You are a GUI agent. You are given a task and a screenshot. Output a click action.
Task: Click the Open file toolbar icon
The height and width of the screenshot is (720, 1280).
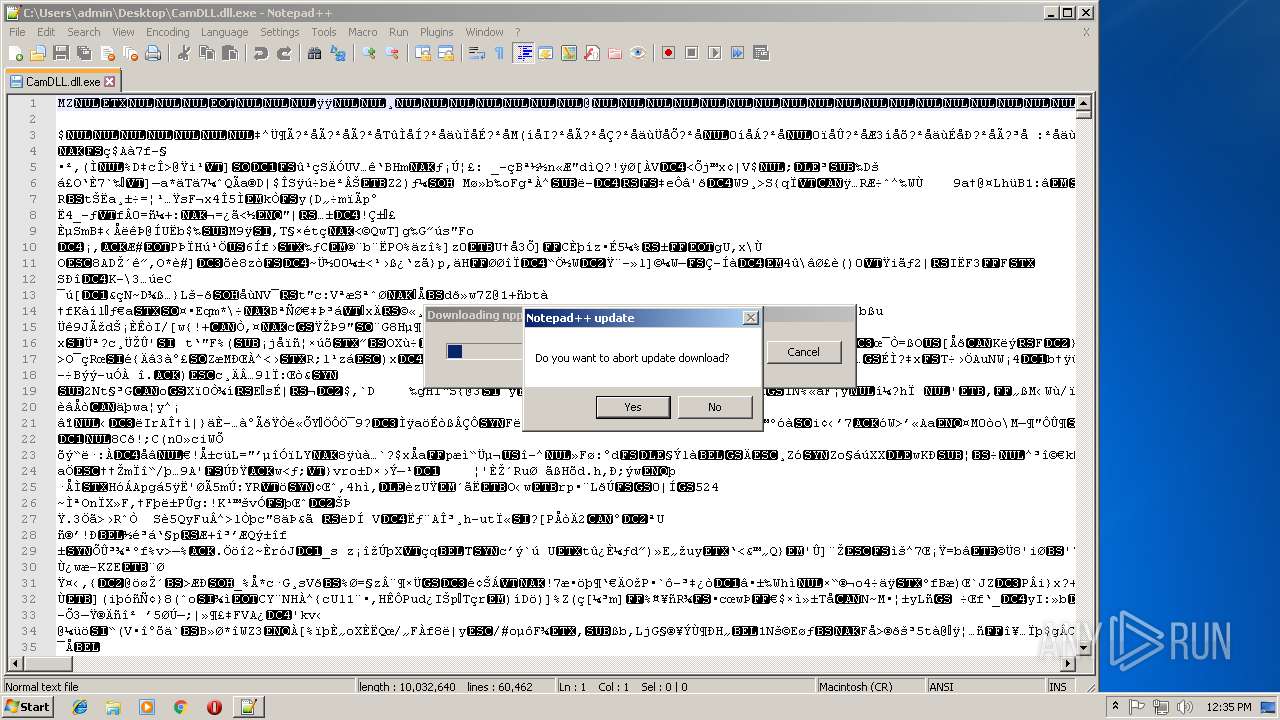tap(38, 53)
